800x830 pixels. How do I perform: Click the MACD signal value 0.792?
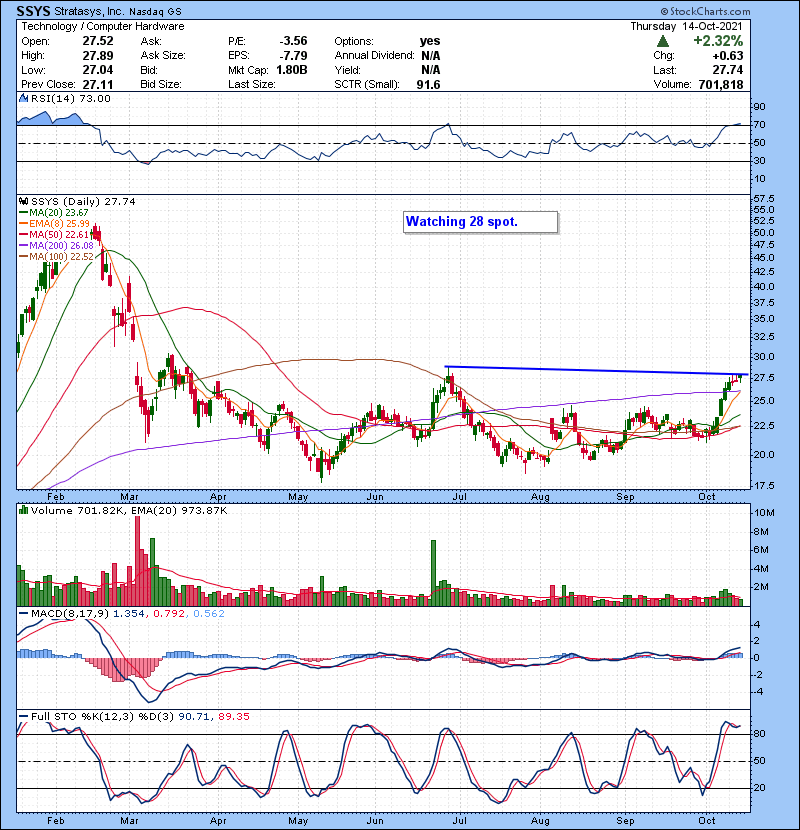(x=168, y=614)
